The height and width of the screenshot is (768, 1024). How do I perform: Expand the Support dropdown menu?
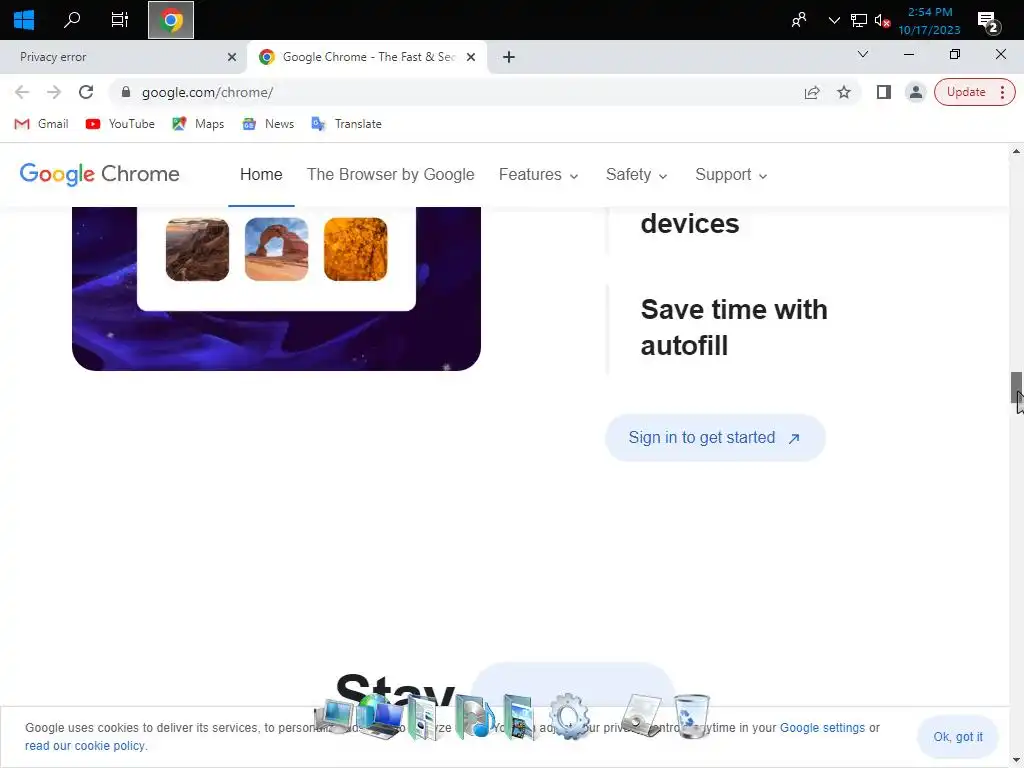[731, 174]
